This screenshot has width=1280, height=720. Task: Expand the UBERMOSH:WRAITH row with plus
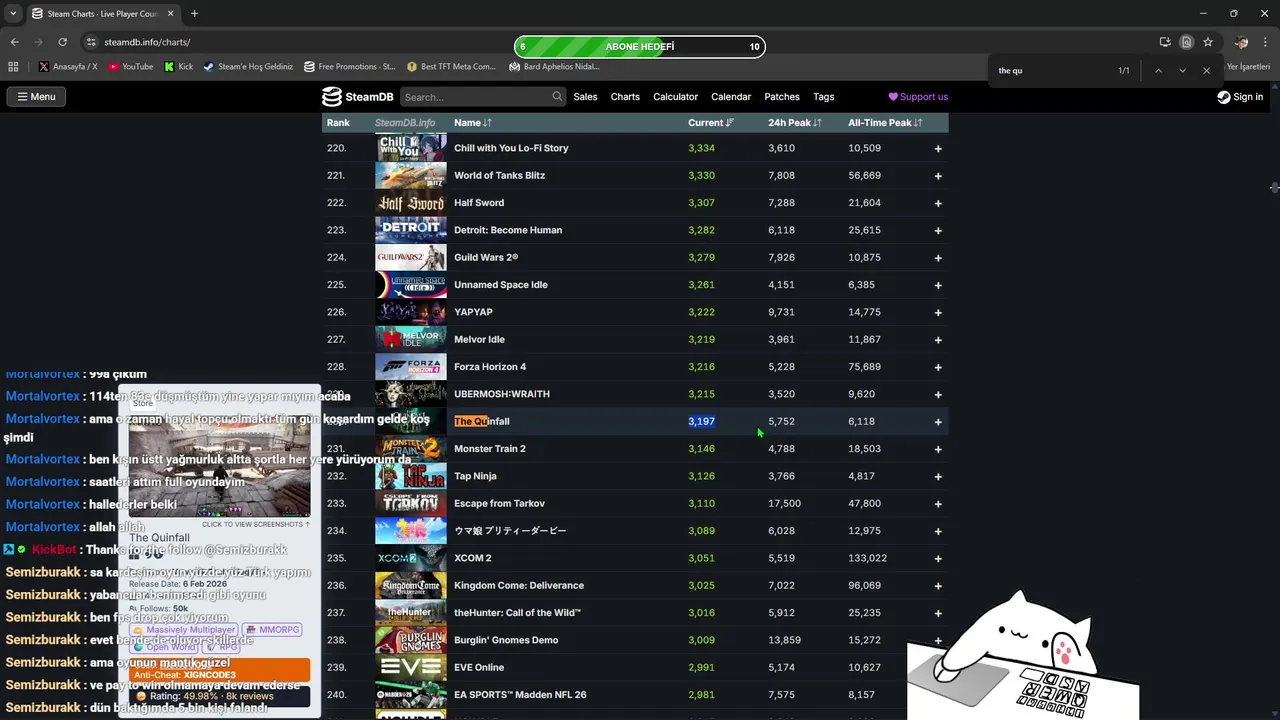tap(938, 394)
